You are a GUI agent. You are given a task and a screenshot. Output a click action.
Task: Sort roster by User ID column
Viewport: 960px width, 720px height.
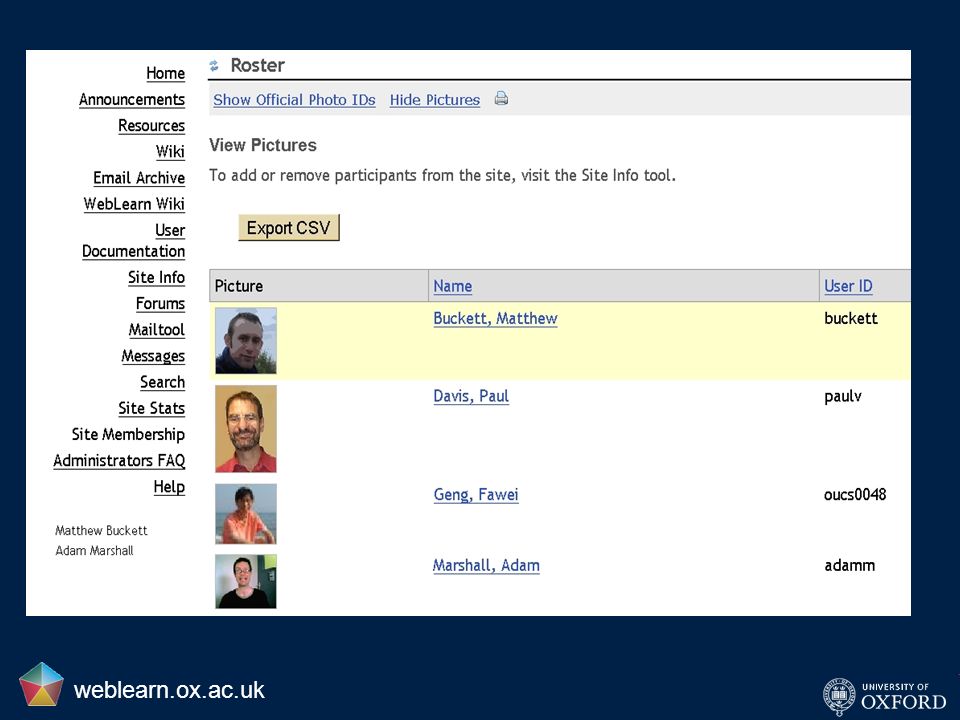click(x=848, y=286)
